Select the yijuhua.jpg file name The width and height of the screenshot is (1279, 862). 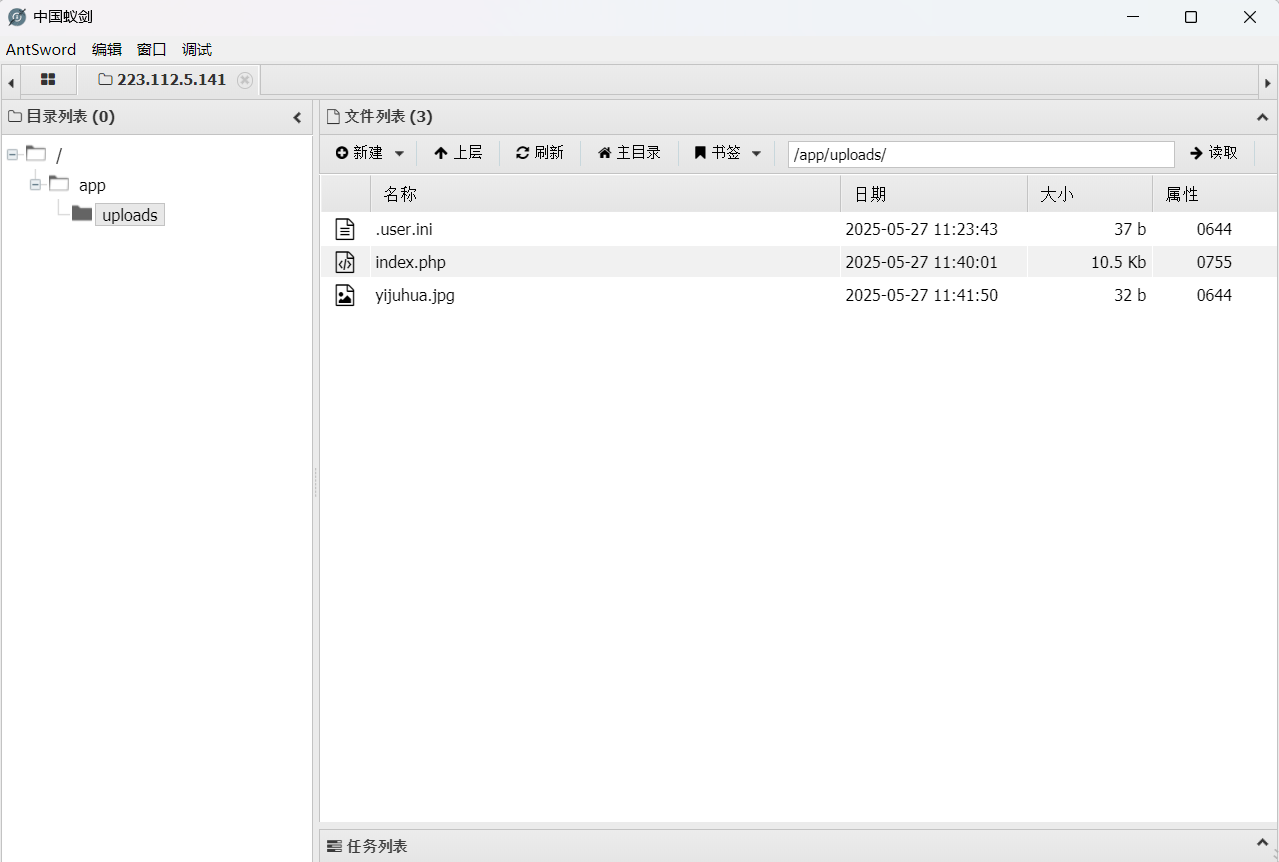pos(415,295)
